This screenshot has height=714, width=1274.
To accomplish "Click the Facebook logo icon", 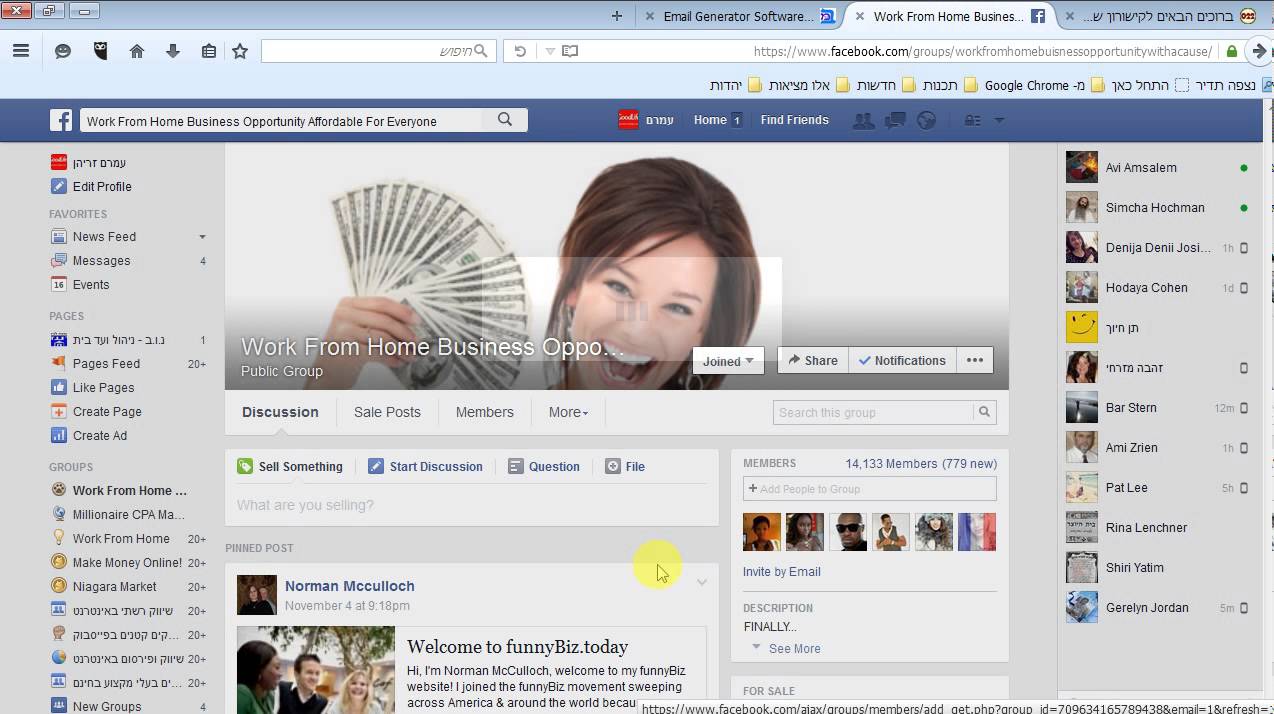I will pyautogui.click(x=62, y=120).
